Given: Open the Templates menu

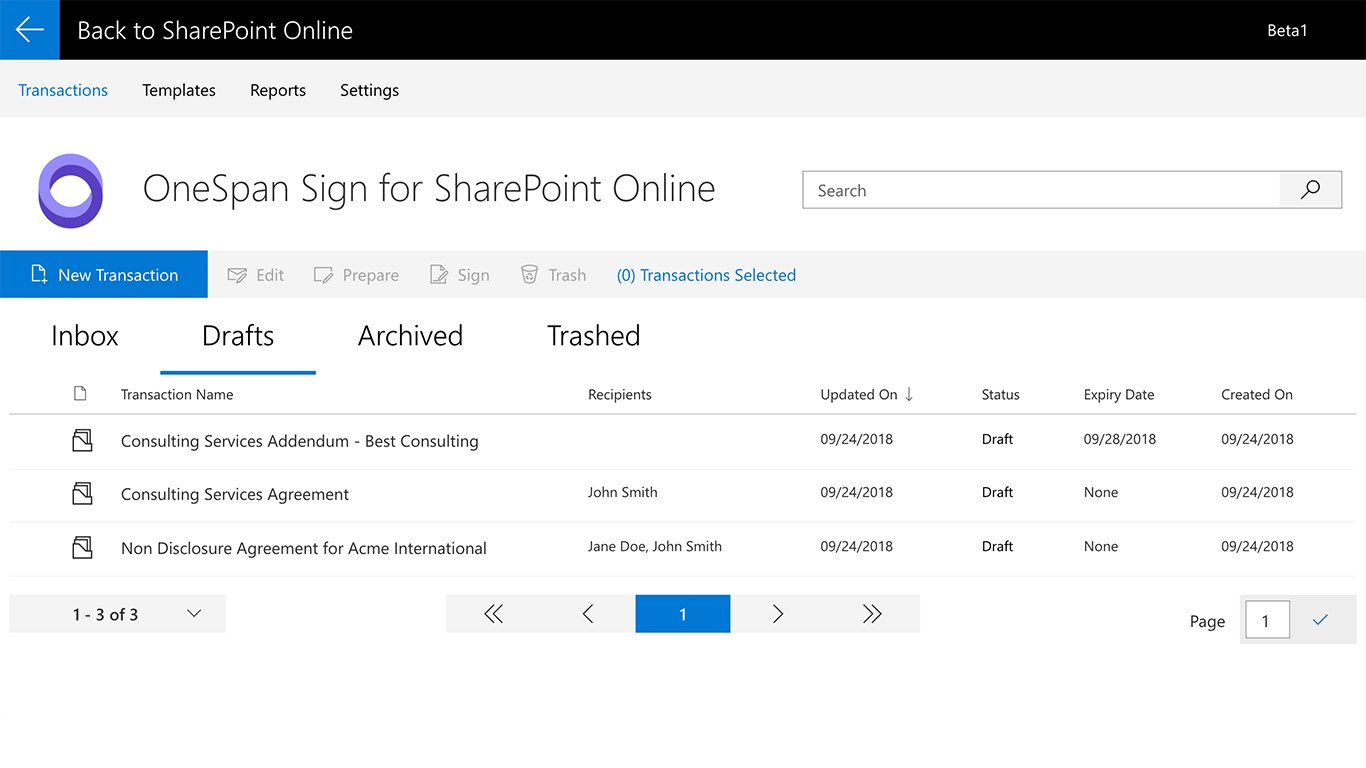Looking at the screenshot, I should [x=179, y=90].
